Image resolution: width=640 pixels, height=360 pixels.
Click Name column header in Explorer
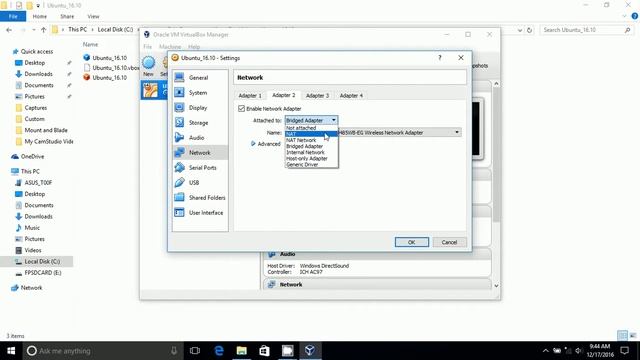[x=90, y=44]
